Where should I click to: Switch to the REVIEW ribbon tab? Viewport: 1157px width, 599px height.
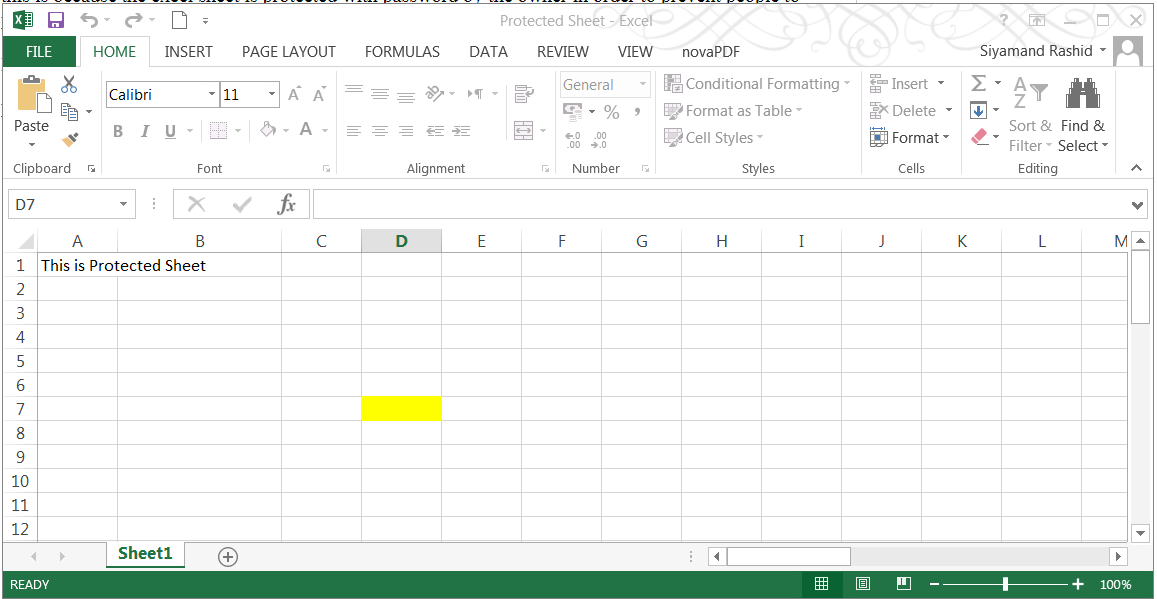point(563,52)
